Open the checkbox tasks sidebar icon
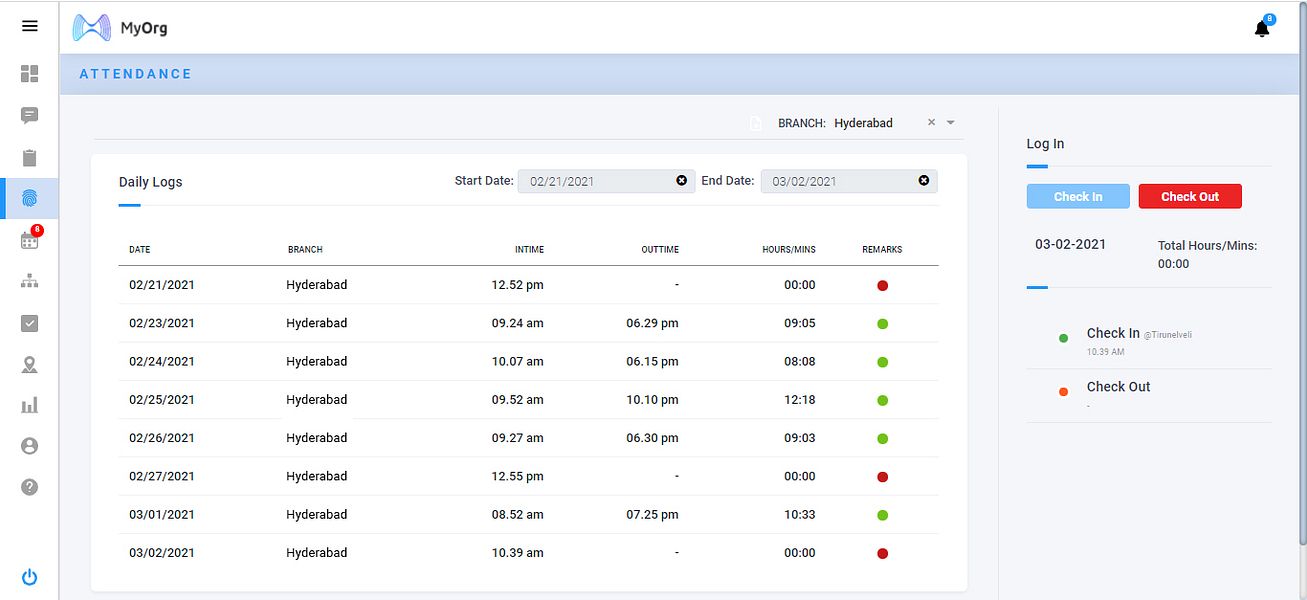This screenshot has width=1307, height=600. 29,323
